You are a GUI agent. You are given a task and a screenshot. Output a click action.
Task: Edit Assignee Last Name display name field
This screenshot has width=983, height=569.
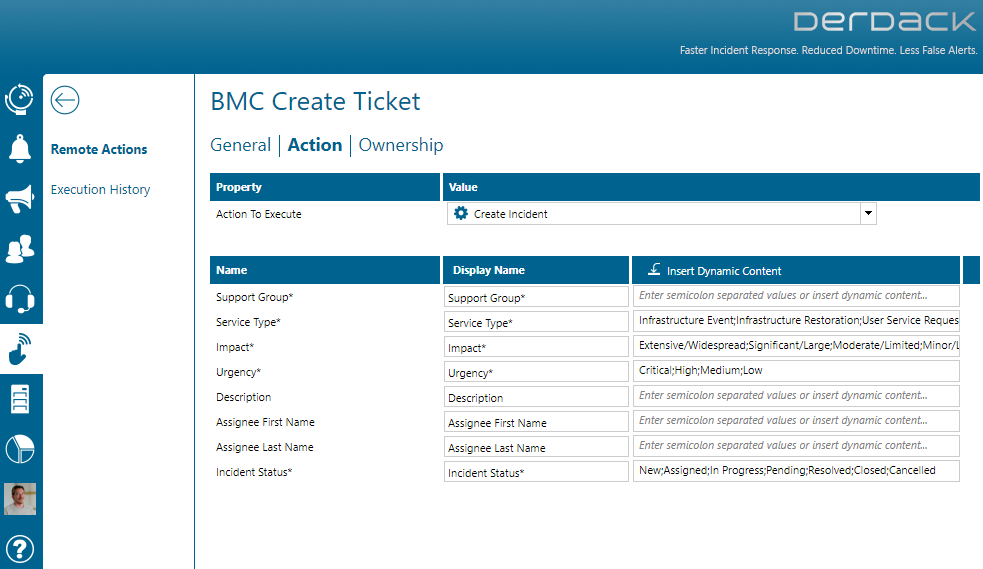coord(536,447)
